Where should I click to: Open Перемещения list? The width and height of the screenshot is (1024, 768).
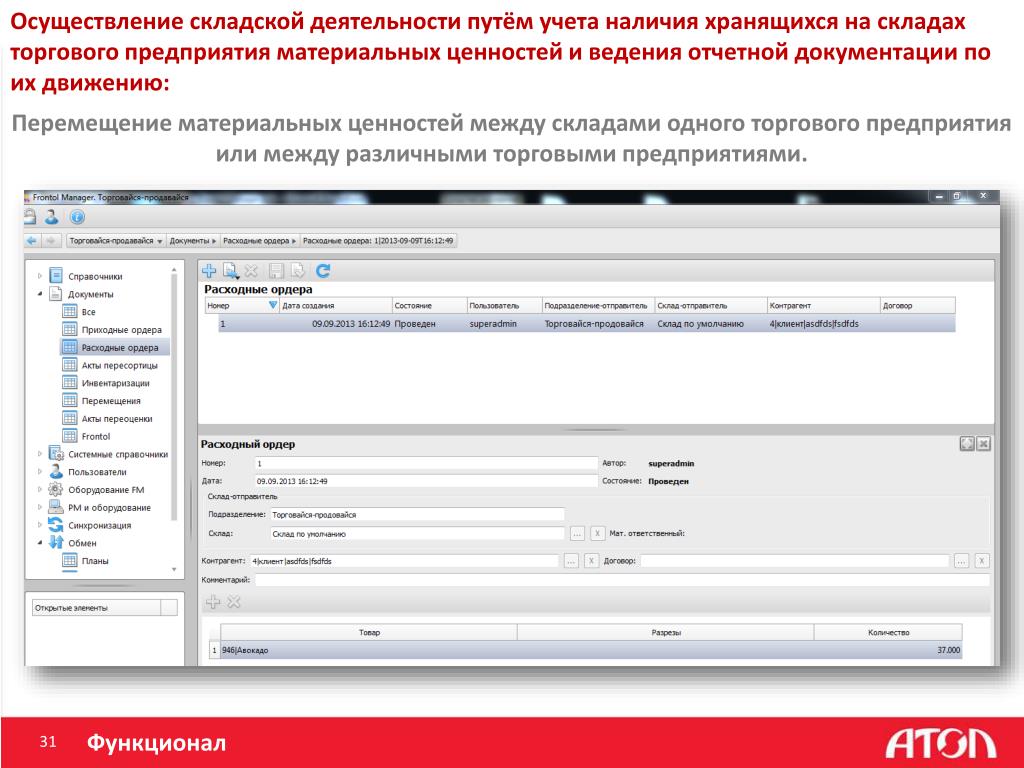[x=111, y=400]
